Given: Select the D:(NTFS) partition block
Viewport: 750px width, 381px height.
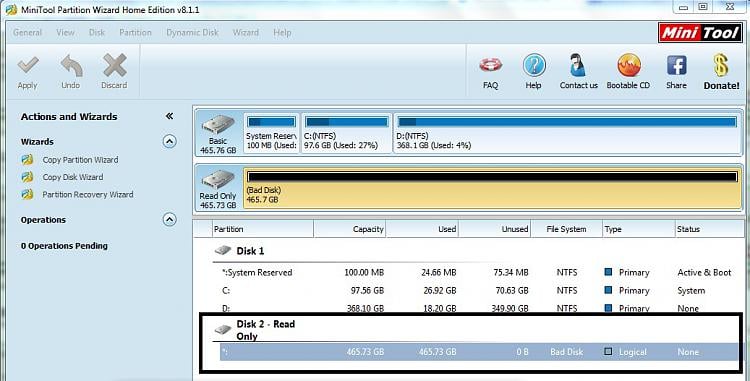Looking at the screenshot, I should point(567,133).
